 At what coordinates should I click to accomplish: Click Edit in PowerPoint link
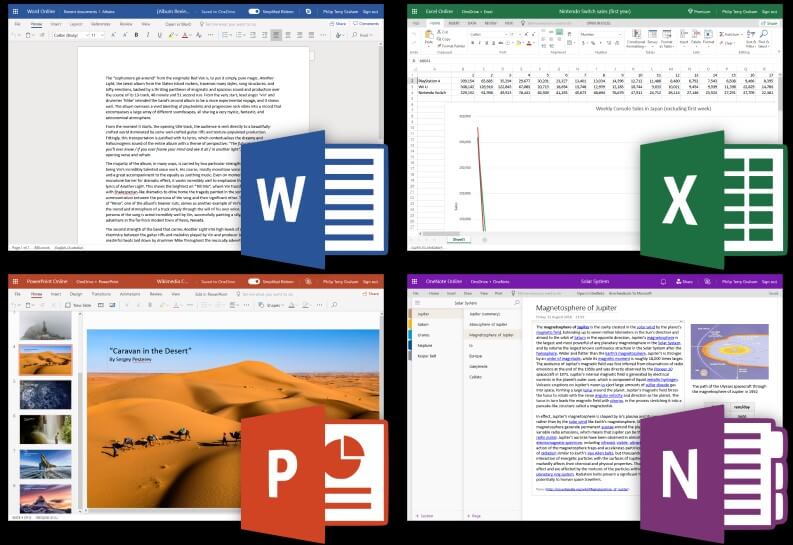pyautogui.click(x=211, y=294)
